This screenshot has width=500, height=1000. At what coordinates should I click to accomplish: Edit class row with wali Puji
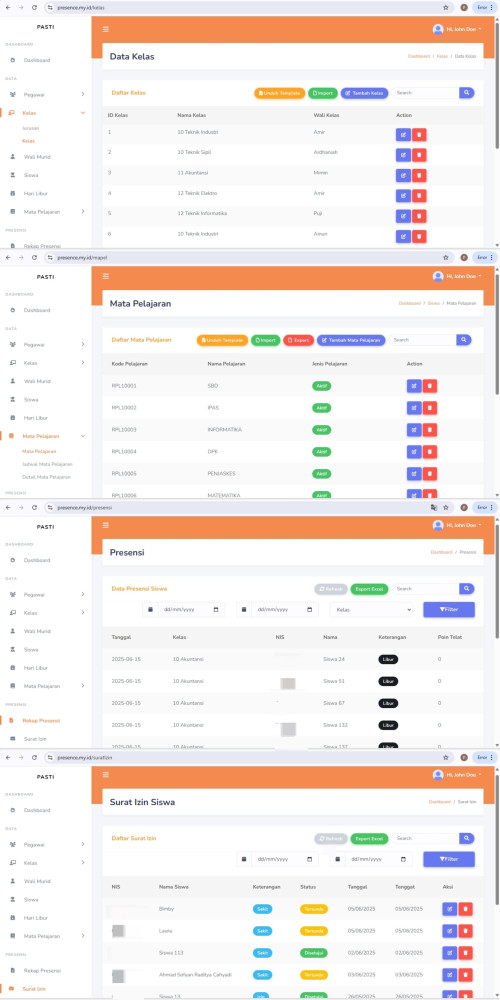click(403, 216)
